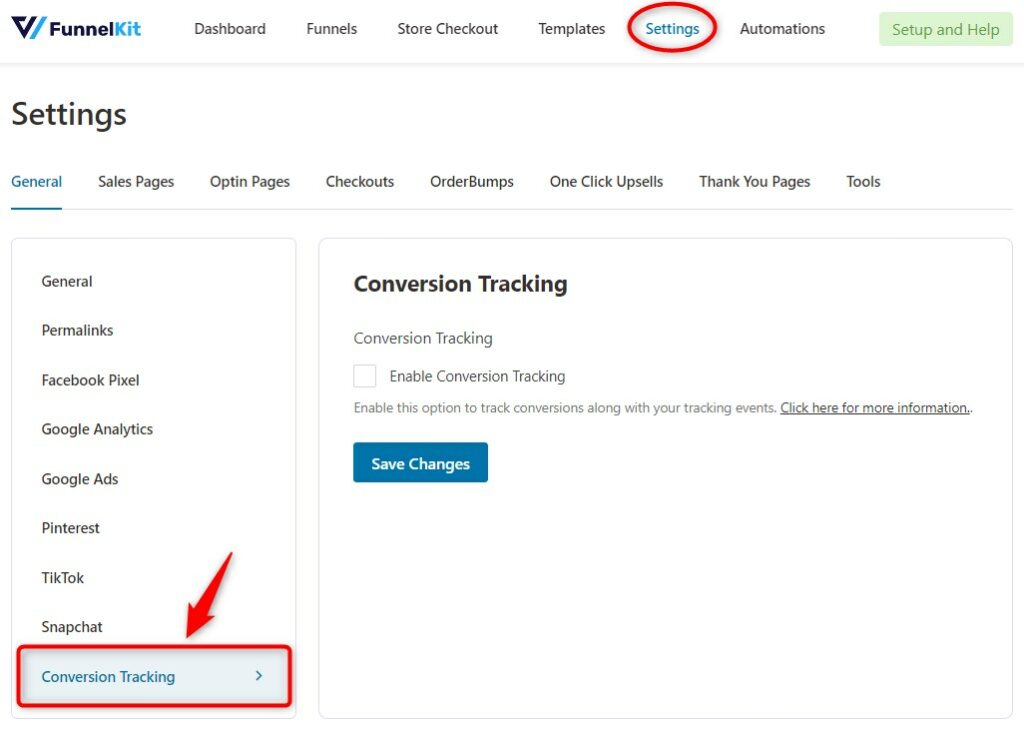Open the Automations navigation item
This screenshot has height=729, width=1024.
(782, 29)
